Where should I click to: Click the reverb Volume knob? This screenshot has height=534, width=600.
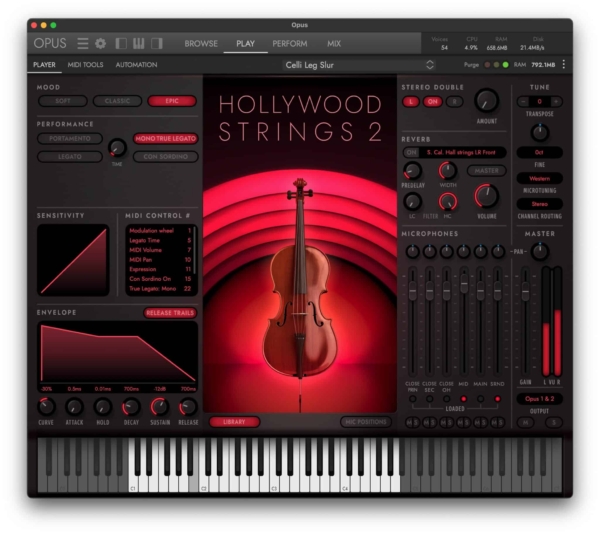tap(486, 196)
